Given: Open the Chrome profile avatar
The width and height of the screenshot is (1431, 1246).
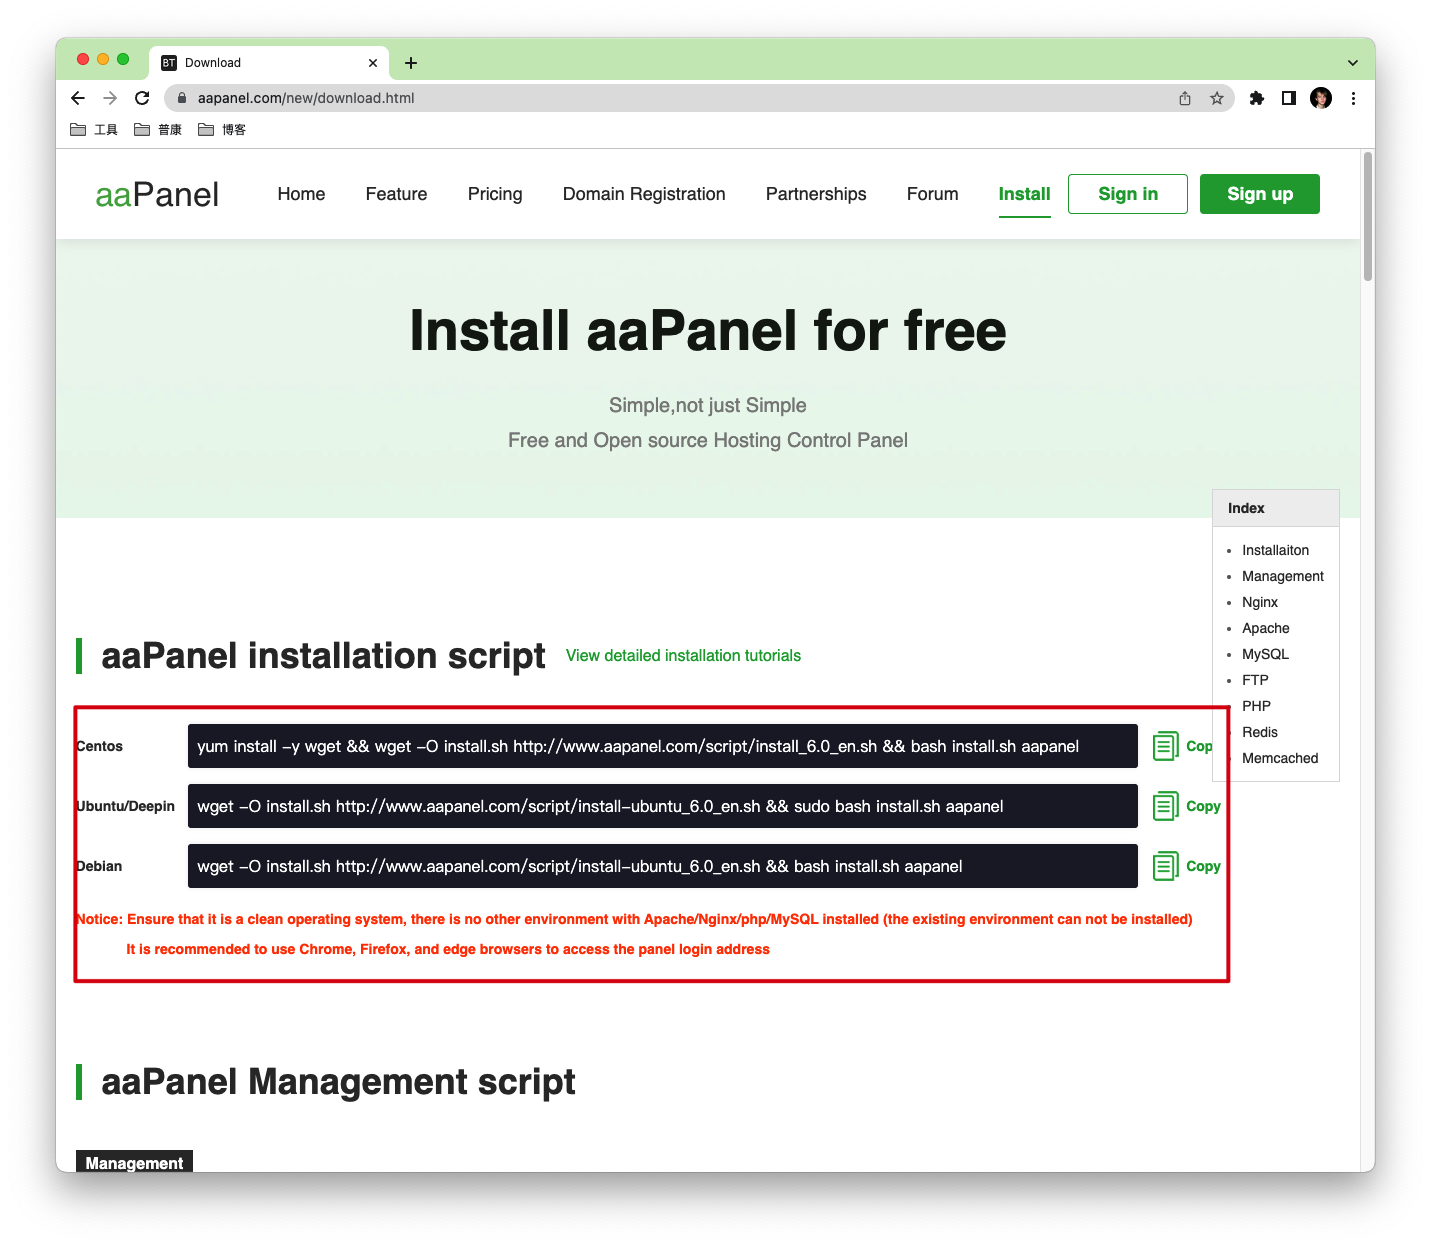Looking at the screenshot, I should point(1321,98).
